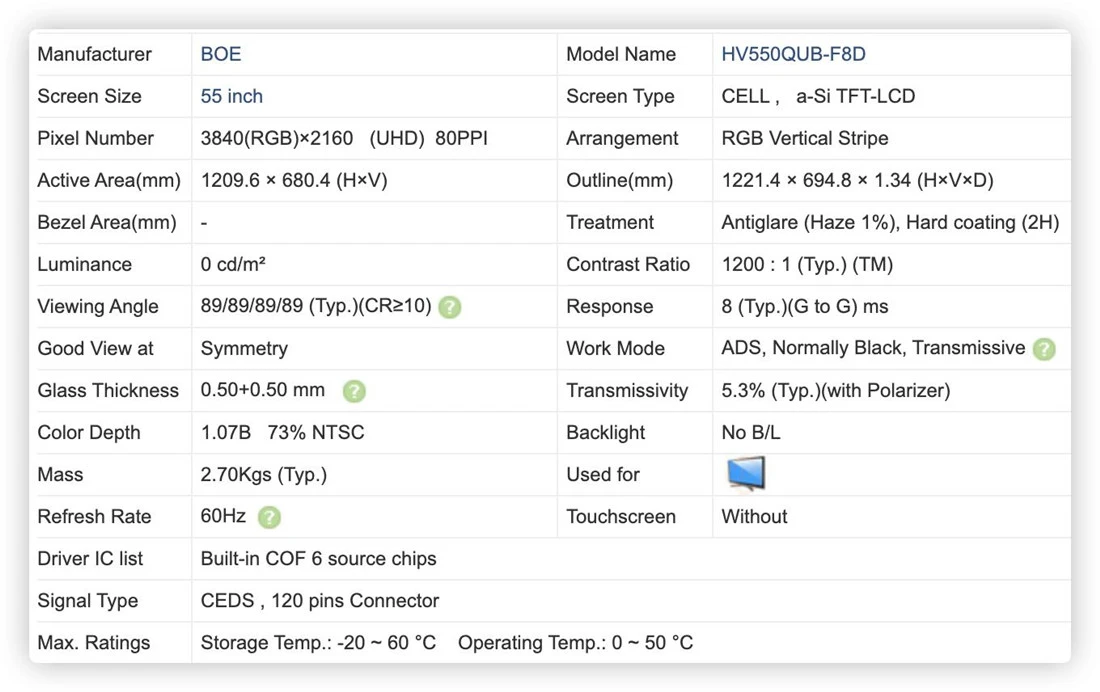Open the HV550QUB-F8D model link
Screen dimensions: 1100x692
click(x=793, y=54)
